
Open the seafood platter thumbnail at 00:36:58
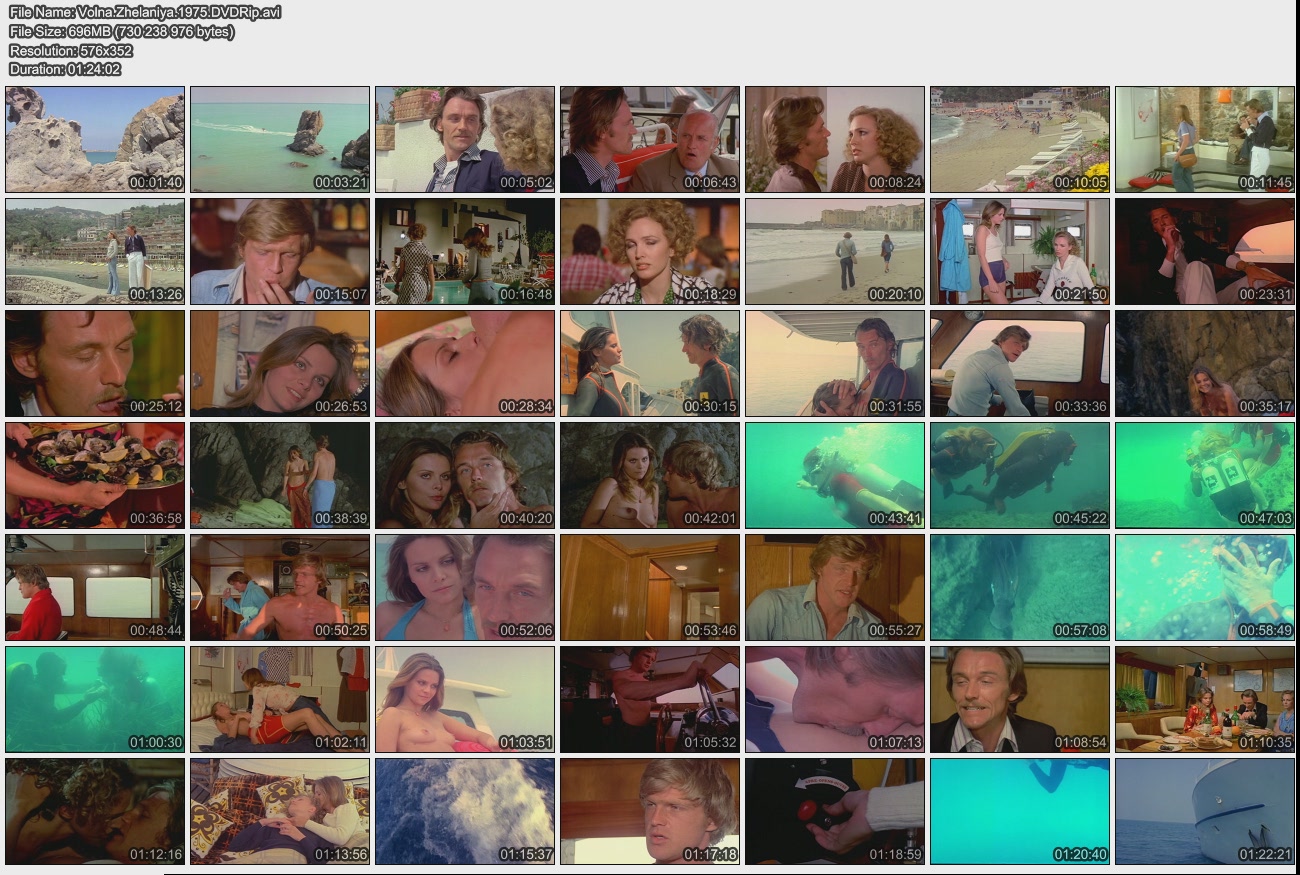pos(95,475)
